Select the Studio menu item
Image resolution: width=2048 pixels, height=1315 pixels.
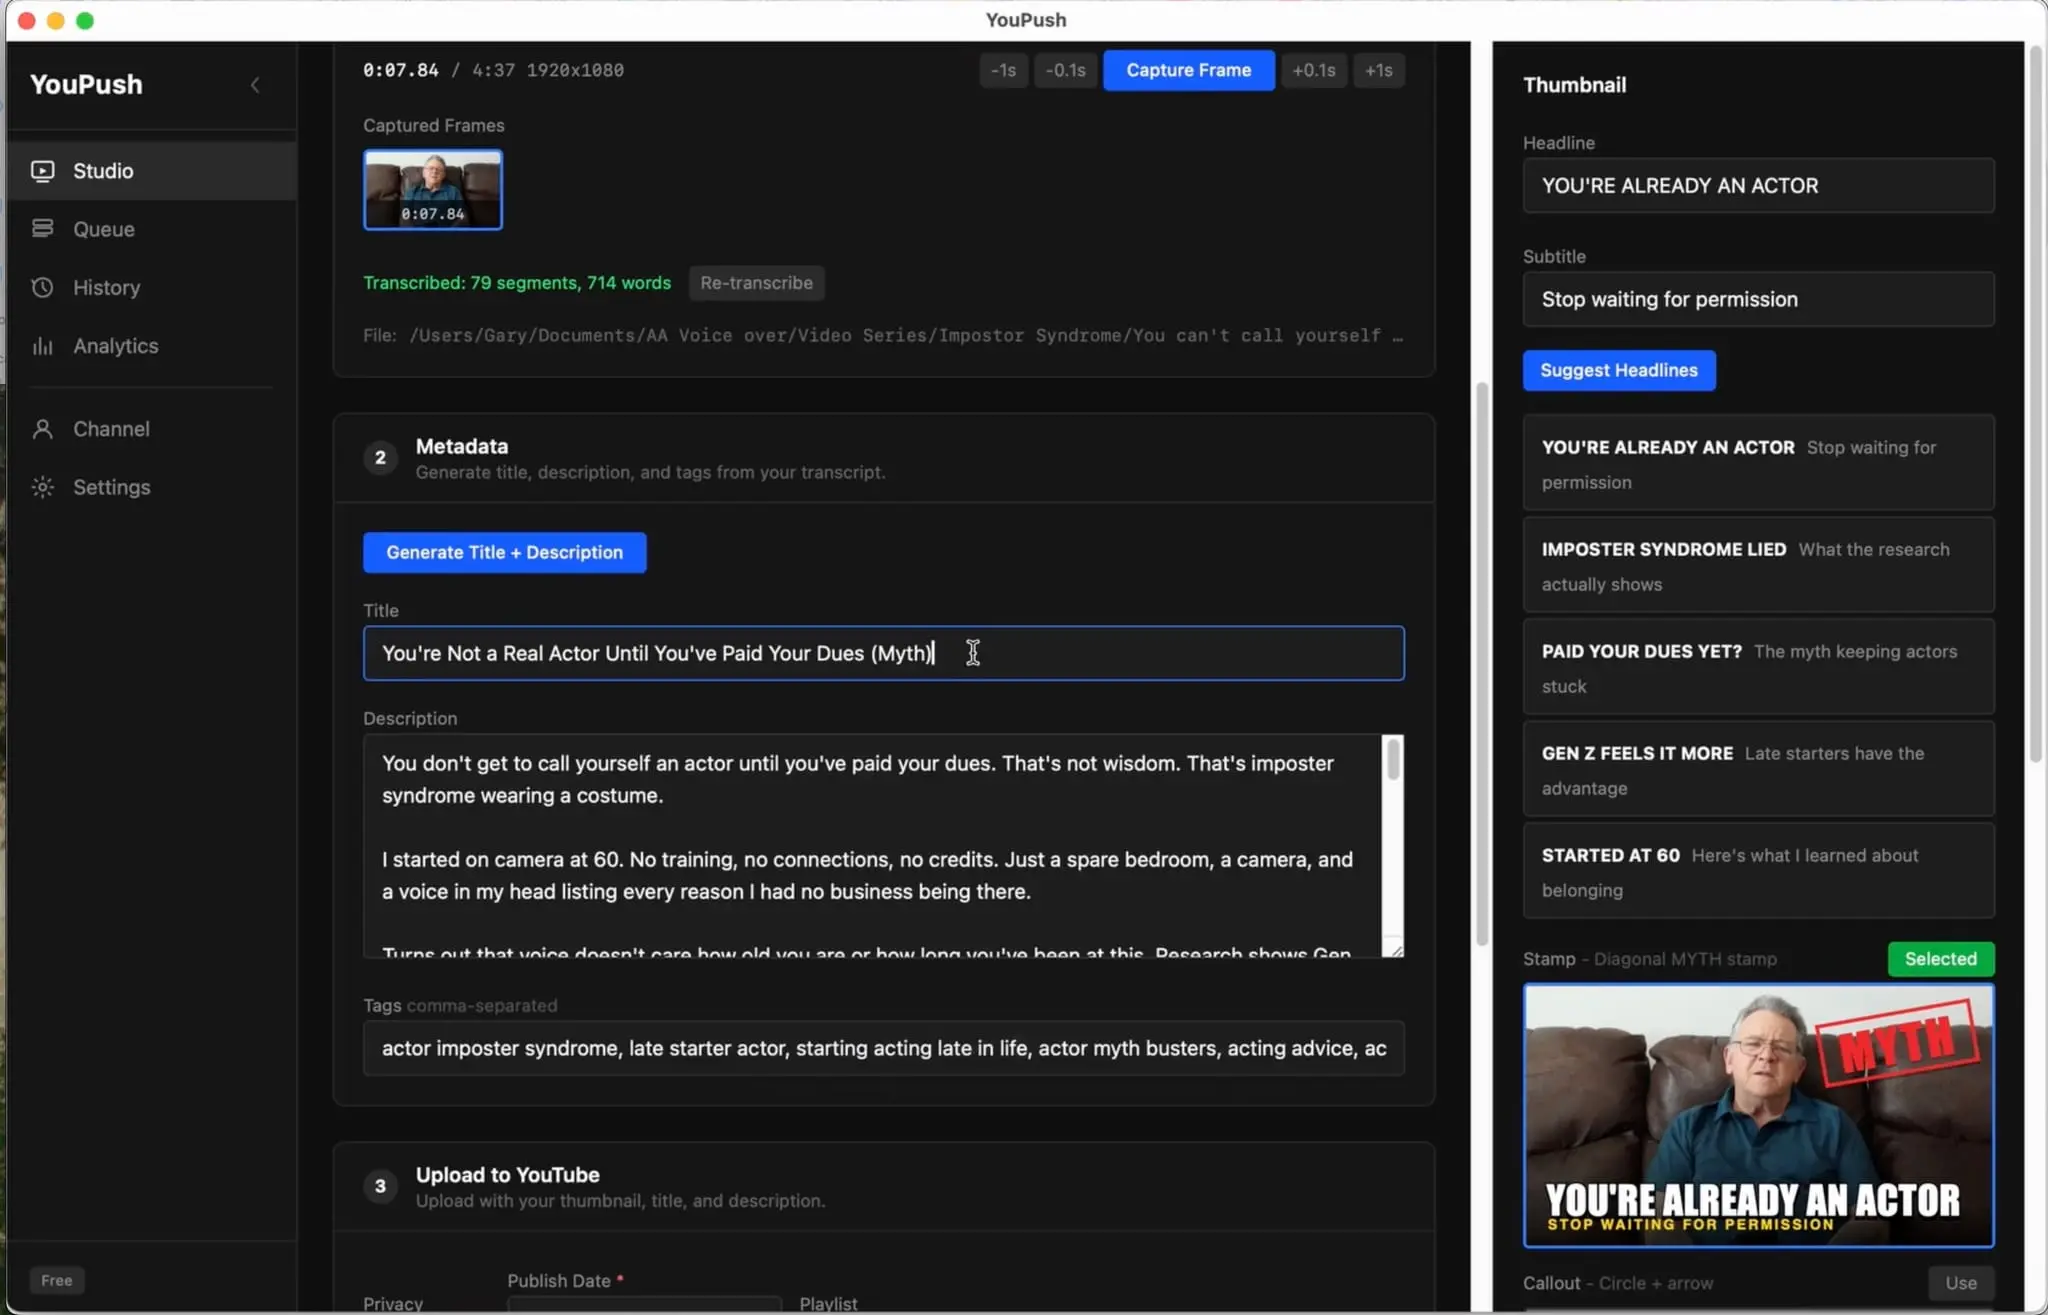click(x=152, y=171)
